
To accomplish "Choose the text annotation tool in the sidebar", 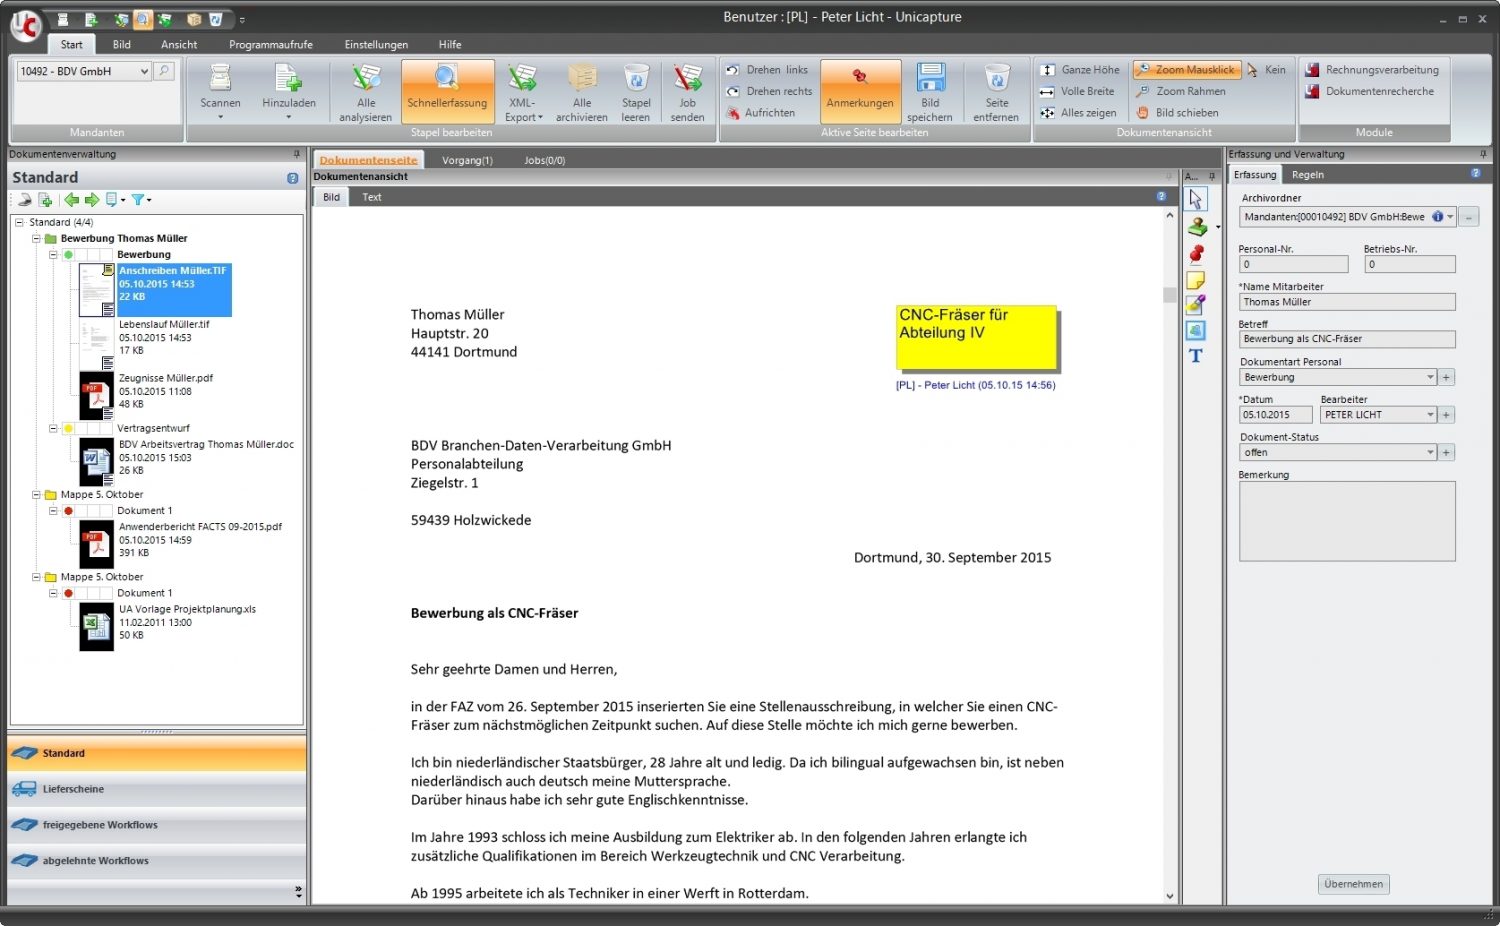I will click(1196, 356).
